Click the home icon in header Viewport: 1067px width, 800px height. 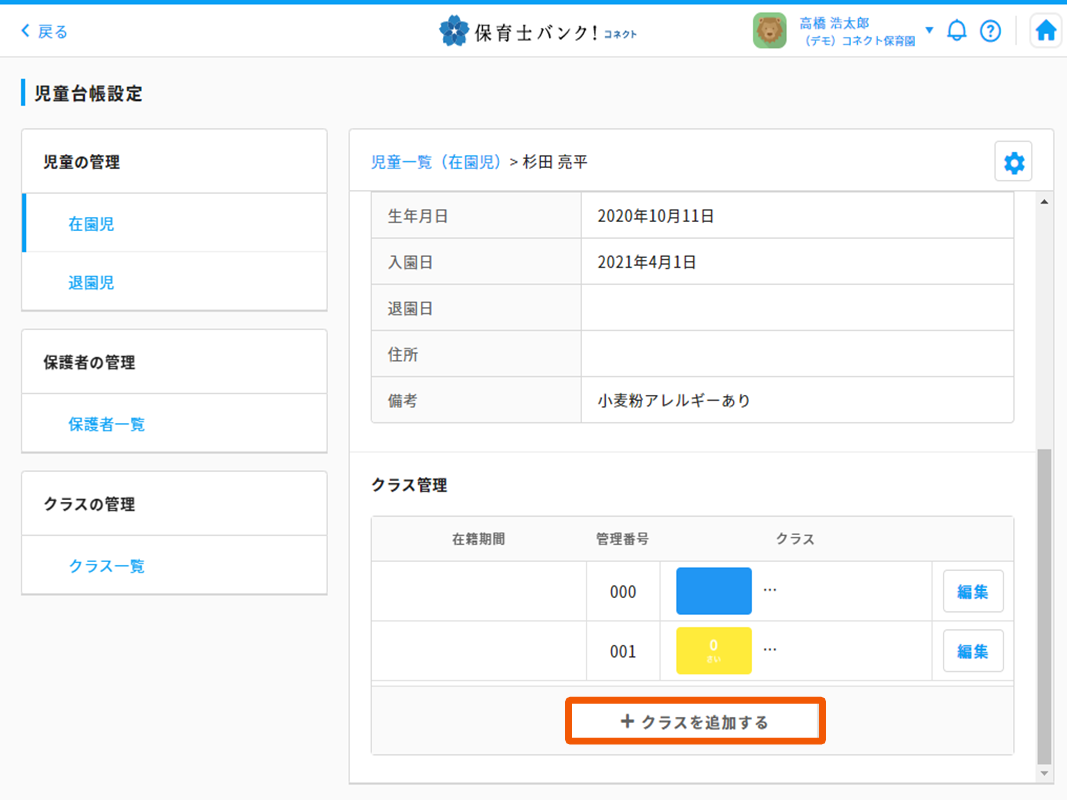pos(1046,31)
